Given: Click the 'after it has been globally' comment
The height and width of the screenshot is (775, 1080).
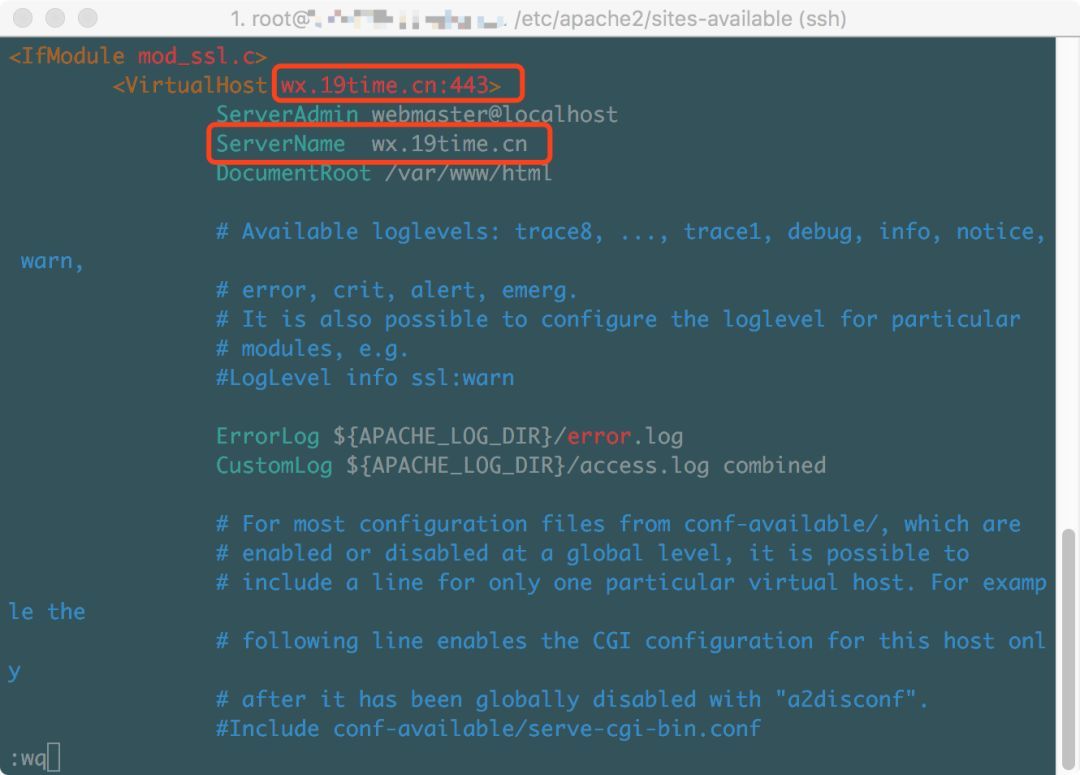Looking at the screenshot, I should coord(572,700).
